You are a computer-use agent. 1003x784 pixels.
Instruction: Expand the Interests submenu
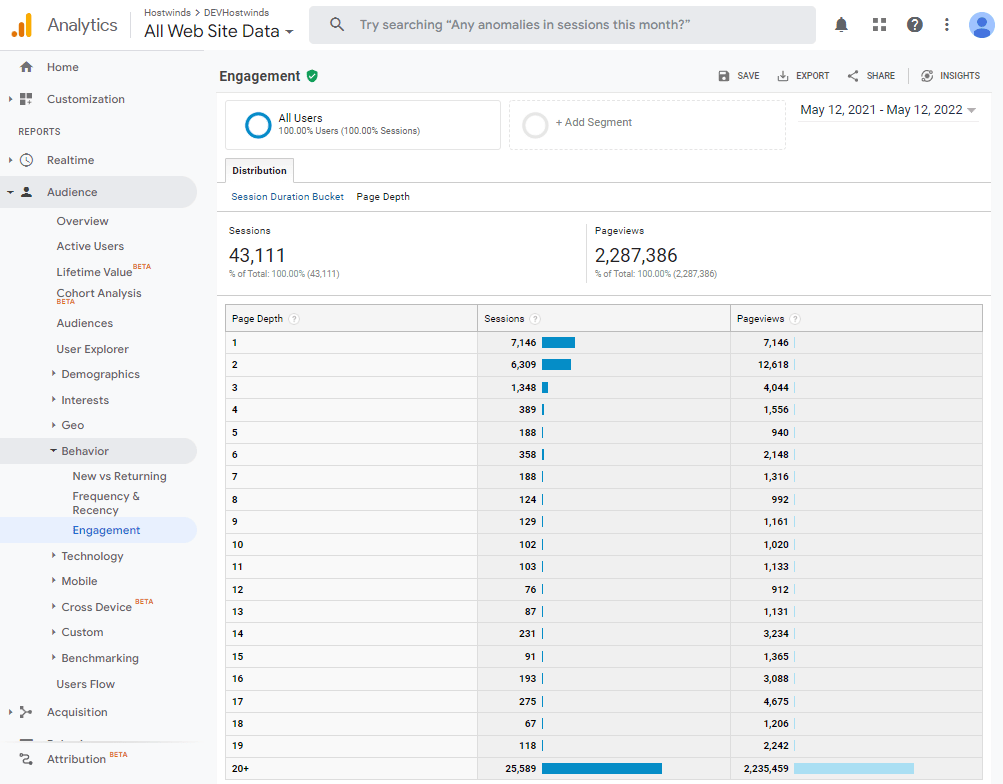pyautogui.click(x=54, y=399)
